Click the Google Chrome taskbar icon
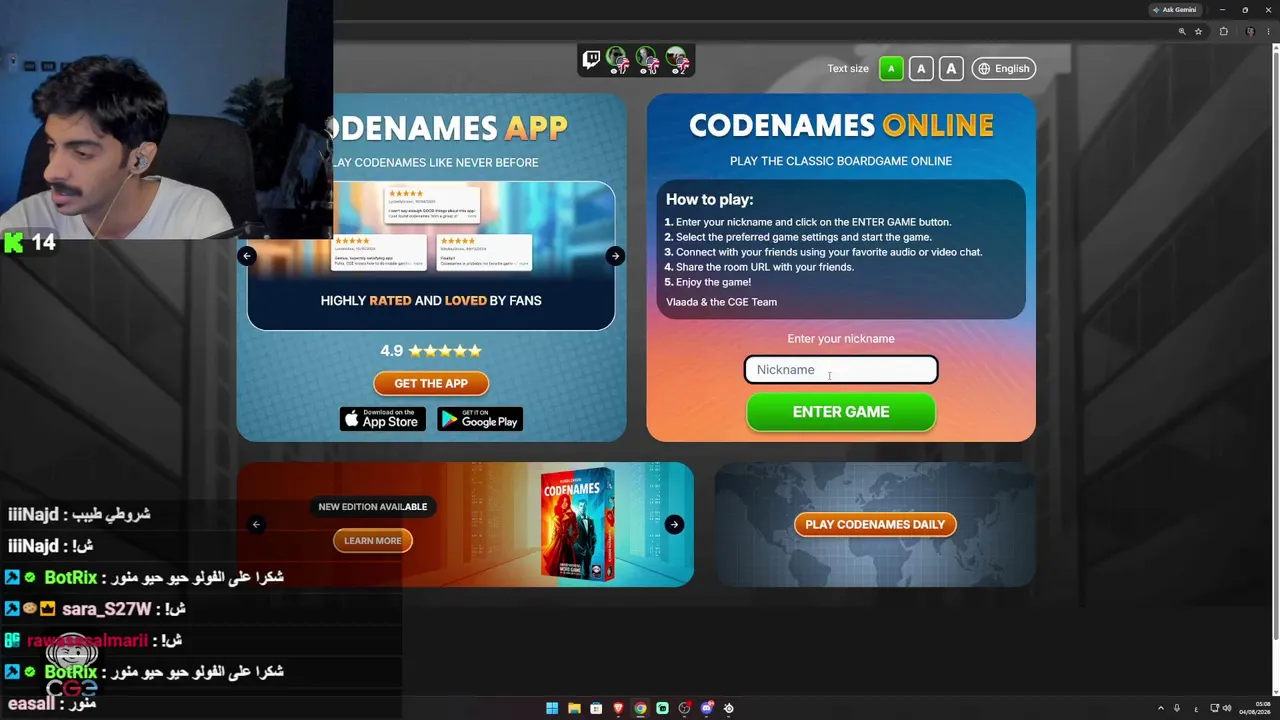Viewport: 1280px width, 720px height. (640, 708)
